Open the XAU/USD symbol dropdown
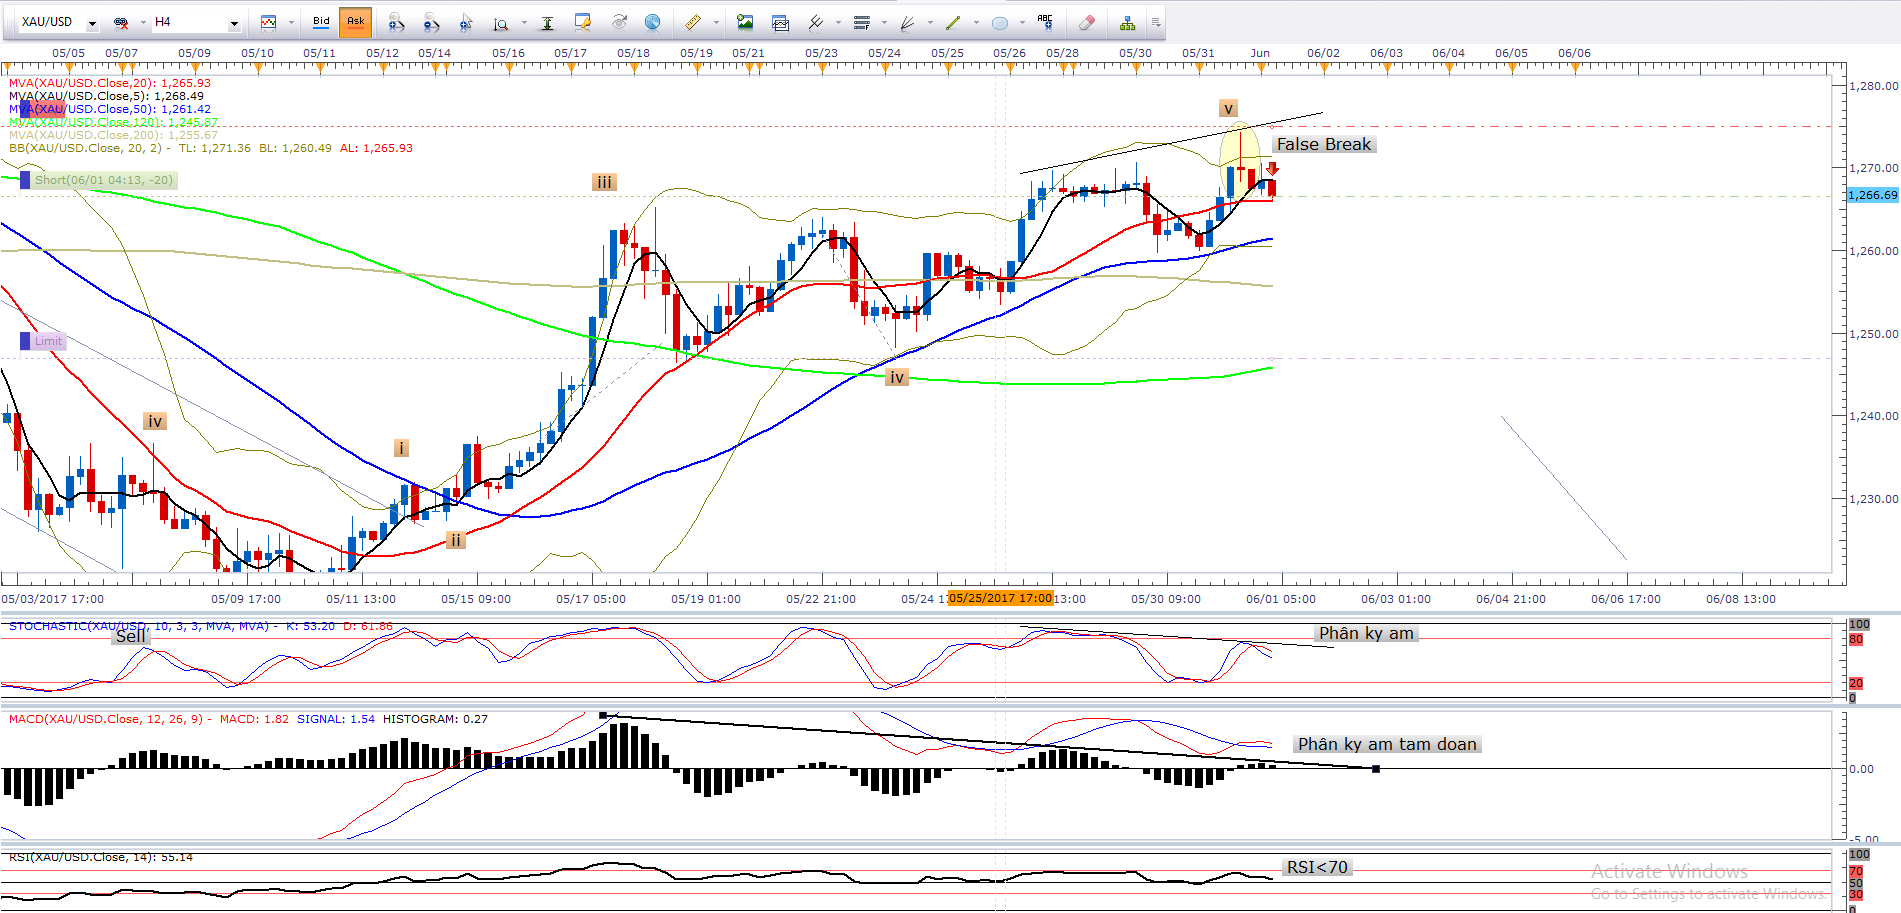Screen dimensions: 1901x913 click(92, 23)
